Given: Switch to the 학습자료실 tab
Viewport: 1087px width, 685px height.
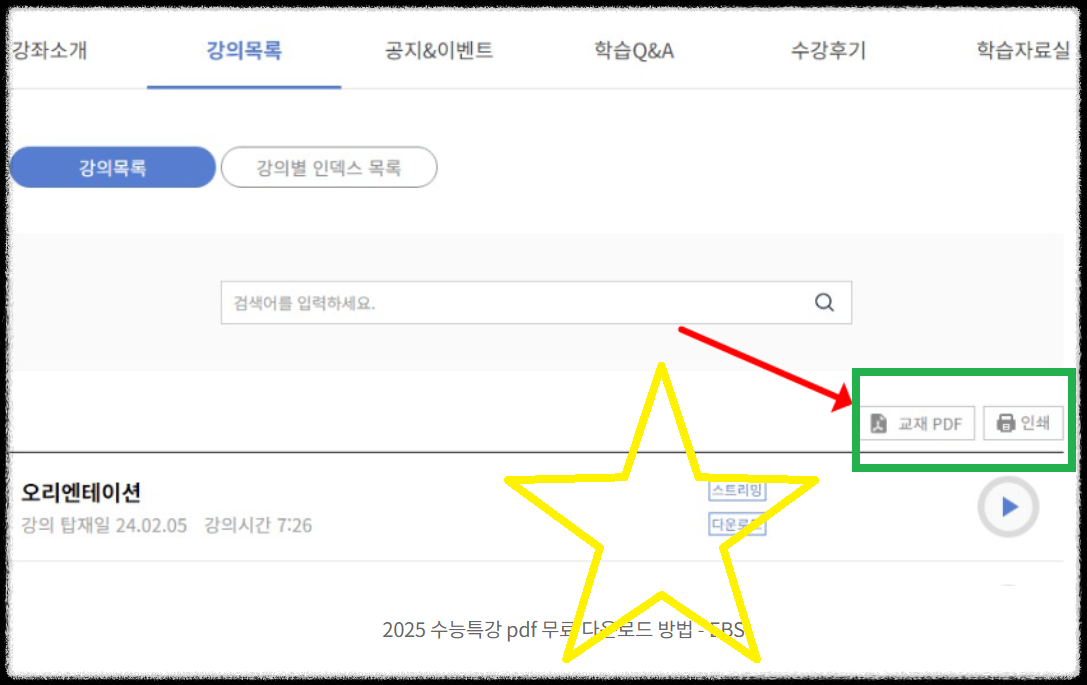Looking at the screenshot, I should (x=1023, y=50).
